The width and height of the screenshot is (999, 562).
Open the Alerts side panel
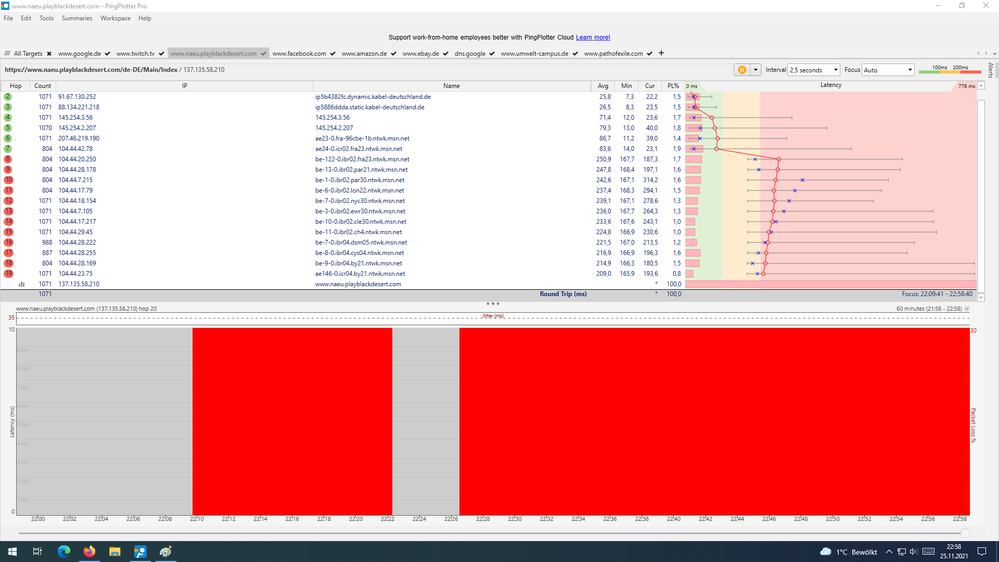(x=991, y=70)
